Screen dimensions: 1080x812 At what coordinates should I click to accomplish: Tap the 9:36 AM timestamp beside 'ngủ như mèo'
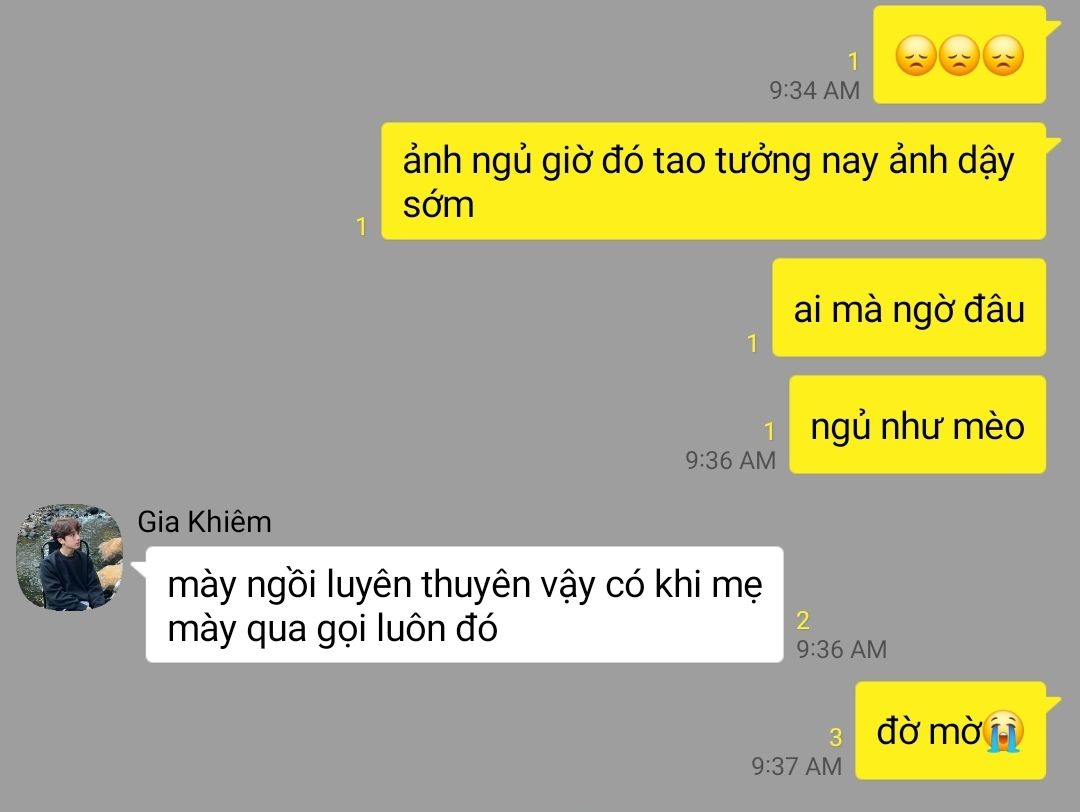coord(731,460)
